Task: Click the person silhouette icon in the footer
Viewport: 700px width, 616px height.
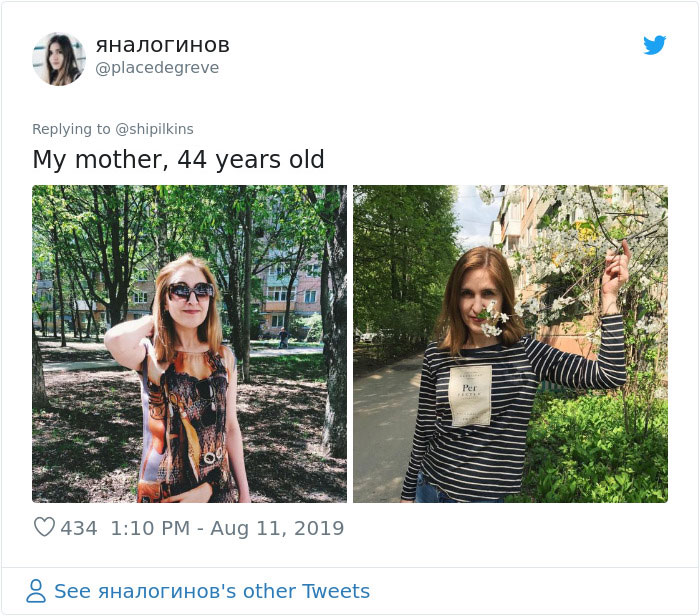Action: [x=36, y=591]
